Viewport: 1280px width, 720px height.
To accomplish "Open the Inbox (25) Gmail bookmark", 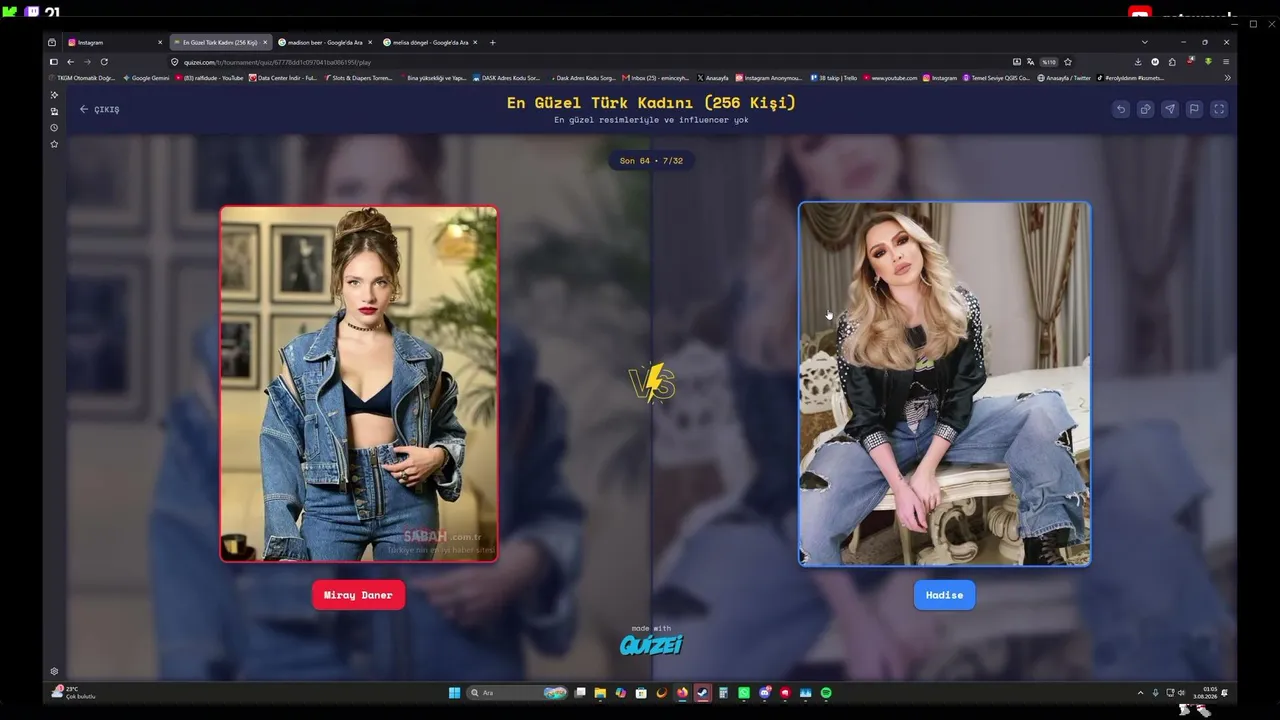I will [656, 78].
